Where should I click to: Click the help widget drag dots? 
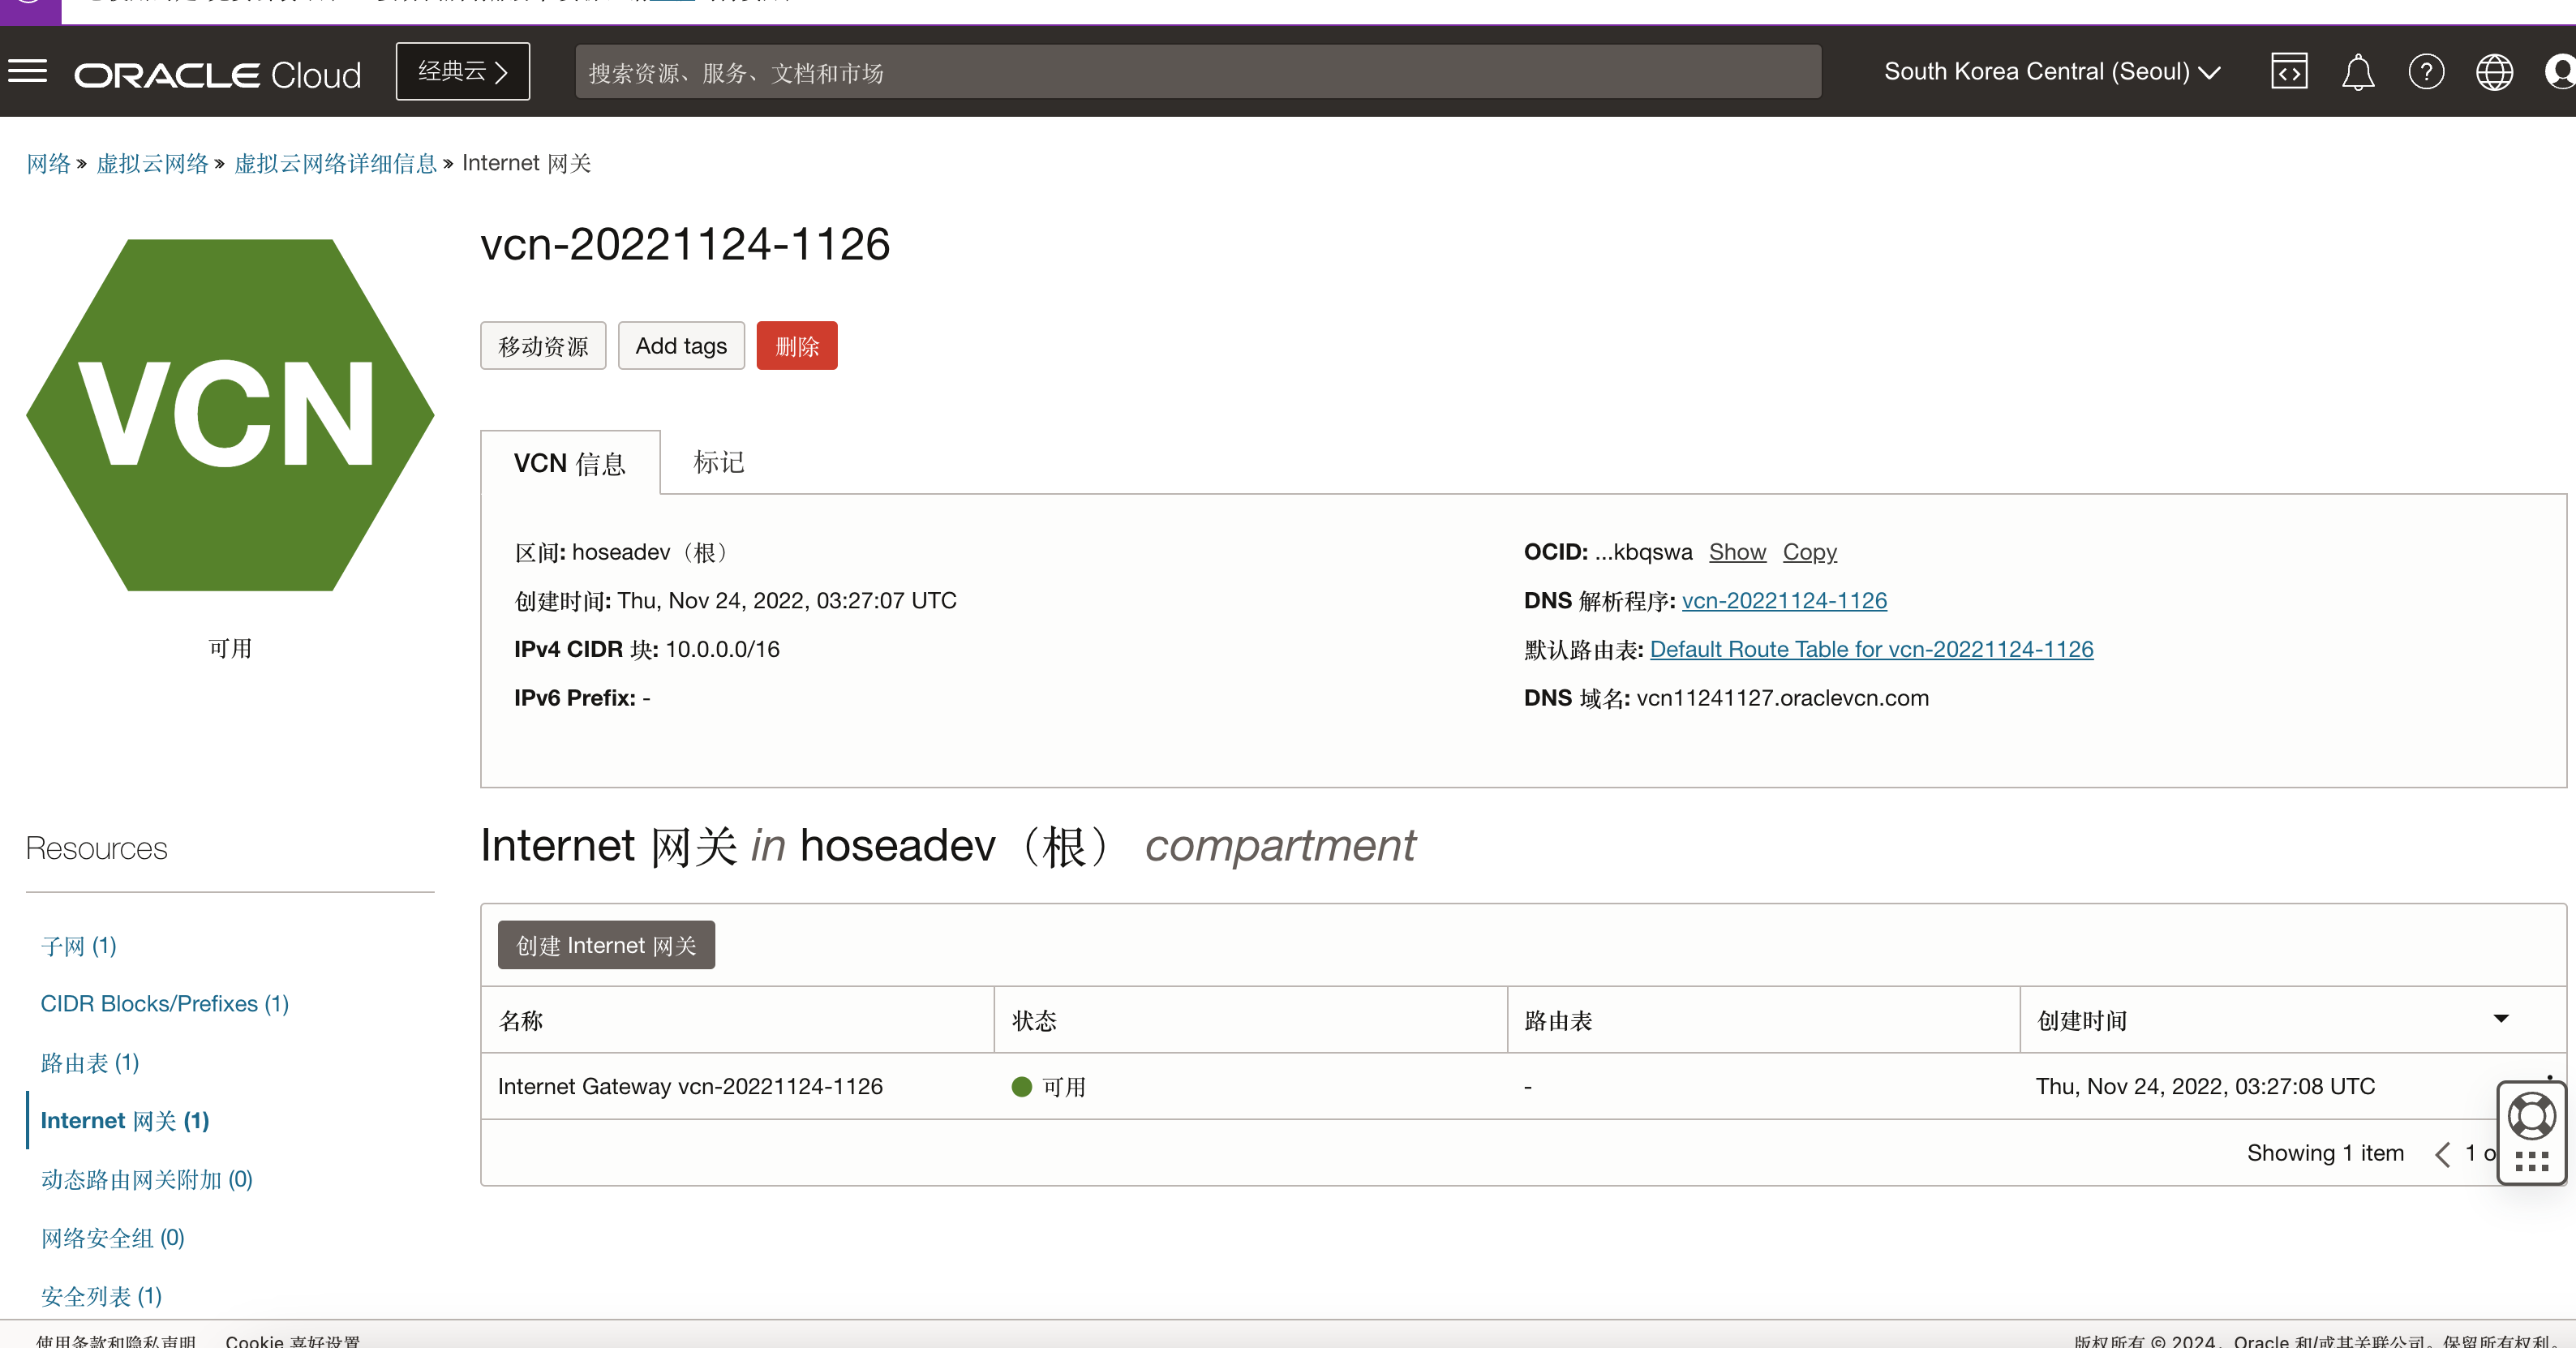click(x=2531, y=1160)
